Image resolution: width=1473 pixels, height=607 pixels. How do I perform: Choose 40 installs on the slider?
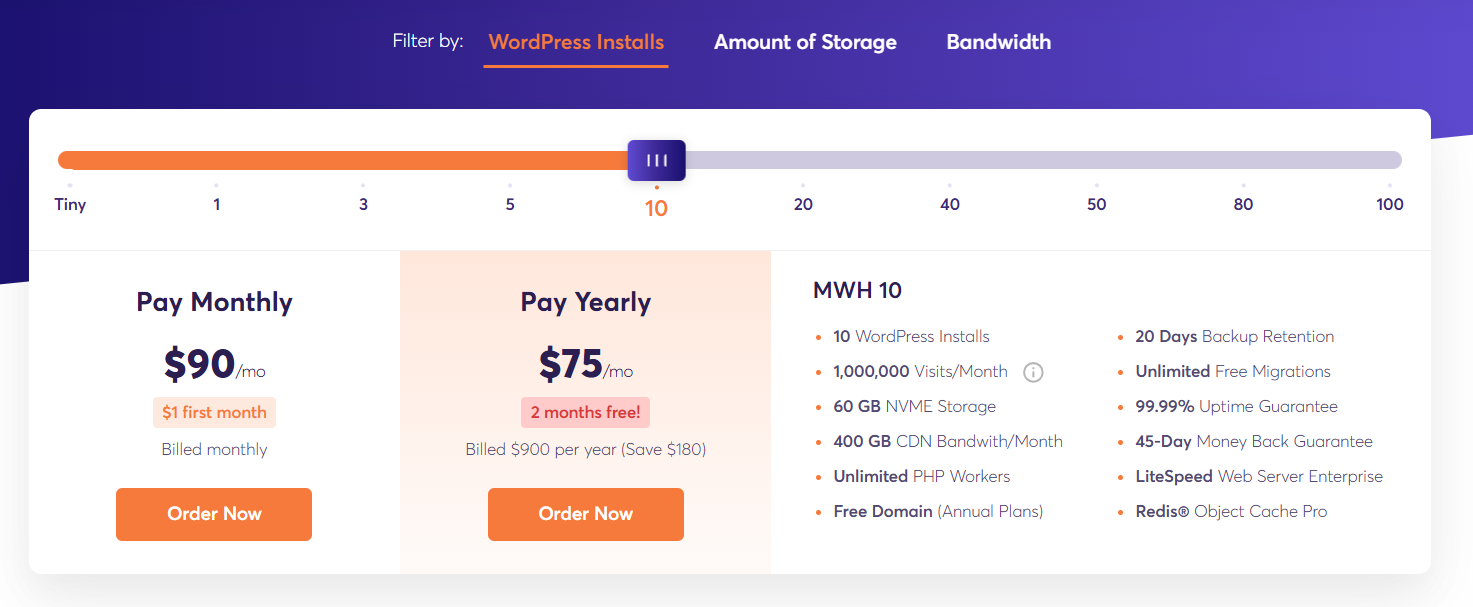tap(950, 204)
